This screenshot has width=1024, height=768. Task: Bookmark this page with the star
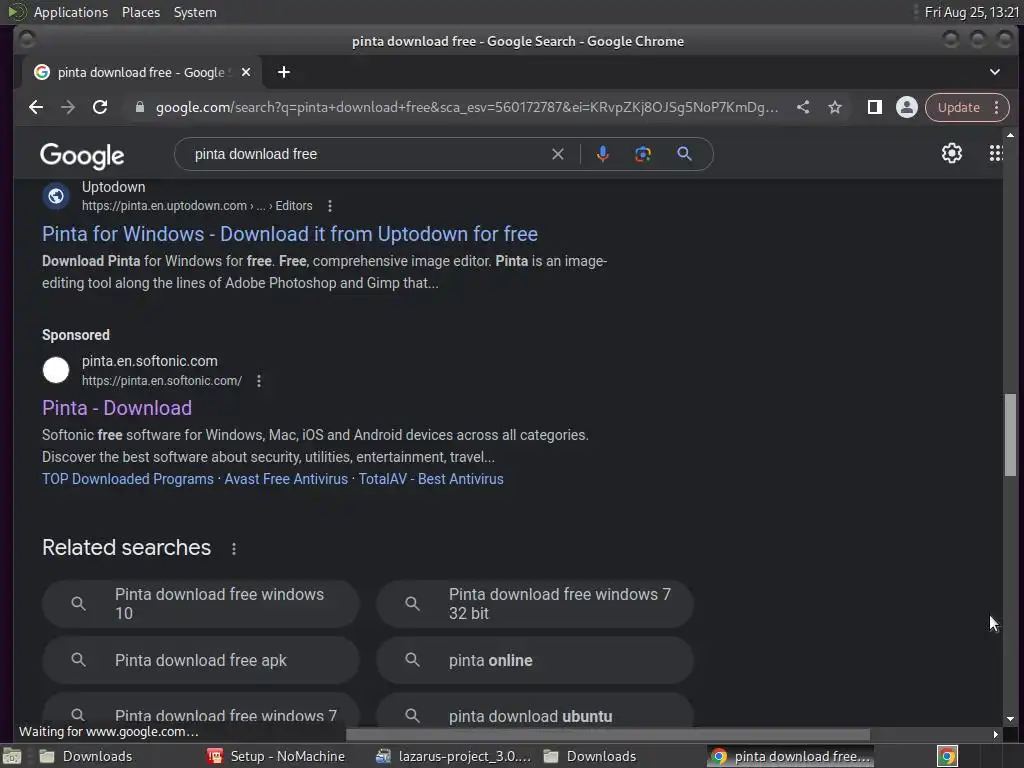[x=835, y=107]
